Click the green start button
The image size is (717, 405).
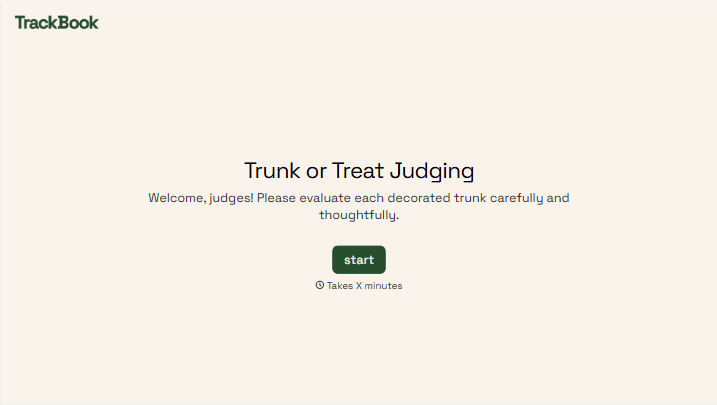358,260
